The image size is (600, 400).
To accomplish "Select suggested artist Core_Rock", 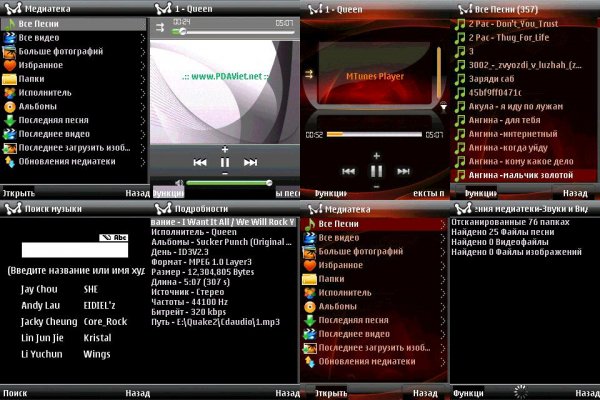I will [105, 322].
